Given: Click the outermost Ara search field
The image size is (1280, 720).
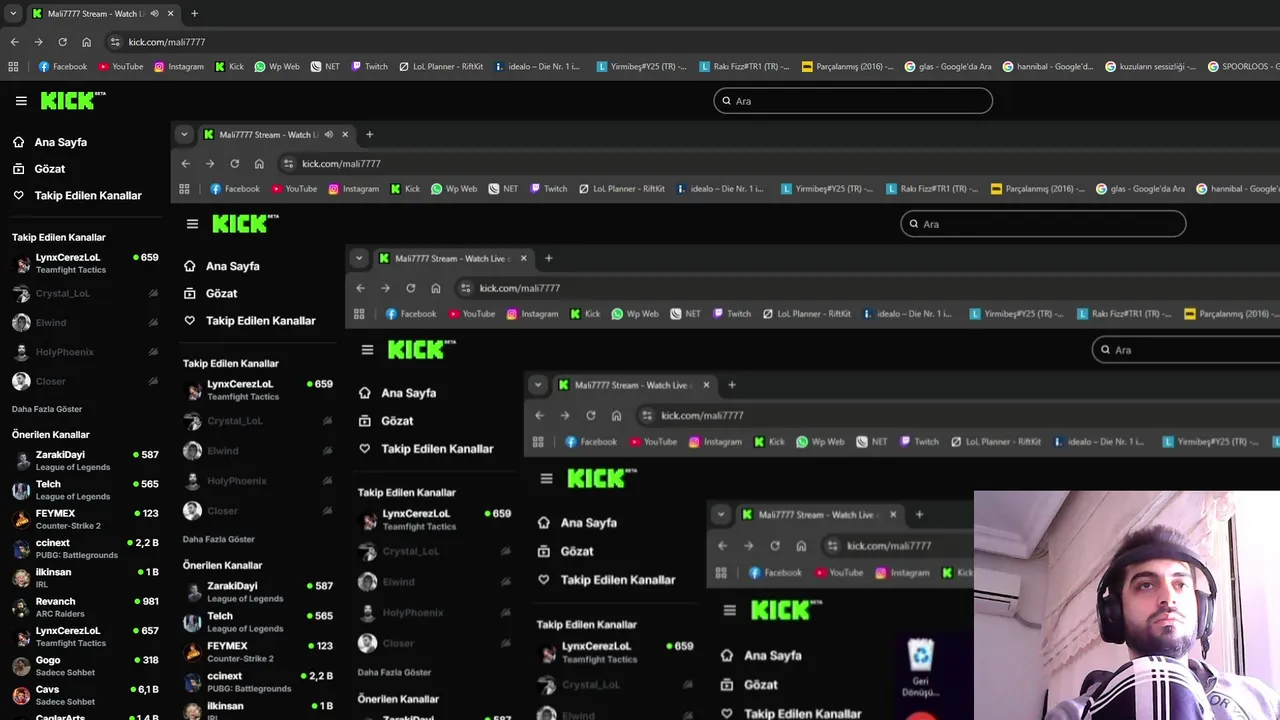Looking at the screenshot, I should pos(853,101).
